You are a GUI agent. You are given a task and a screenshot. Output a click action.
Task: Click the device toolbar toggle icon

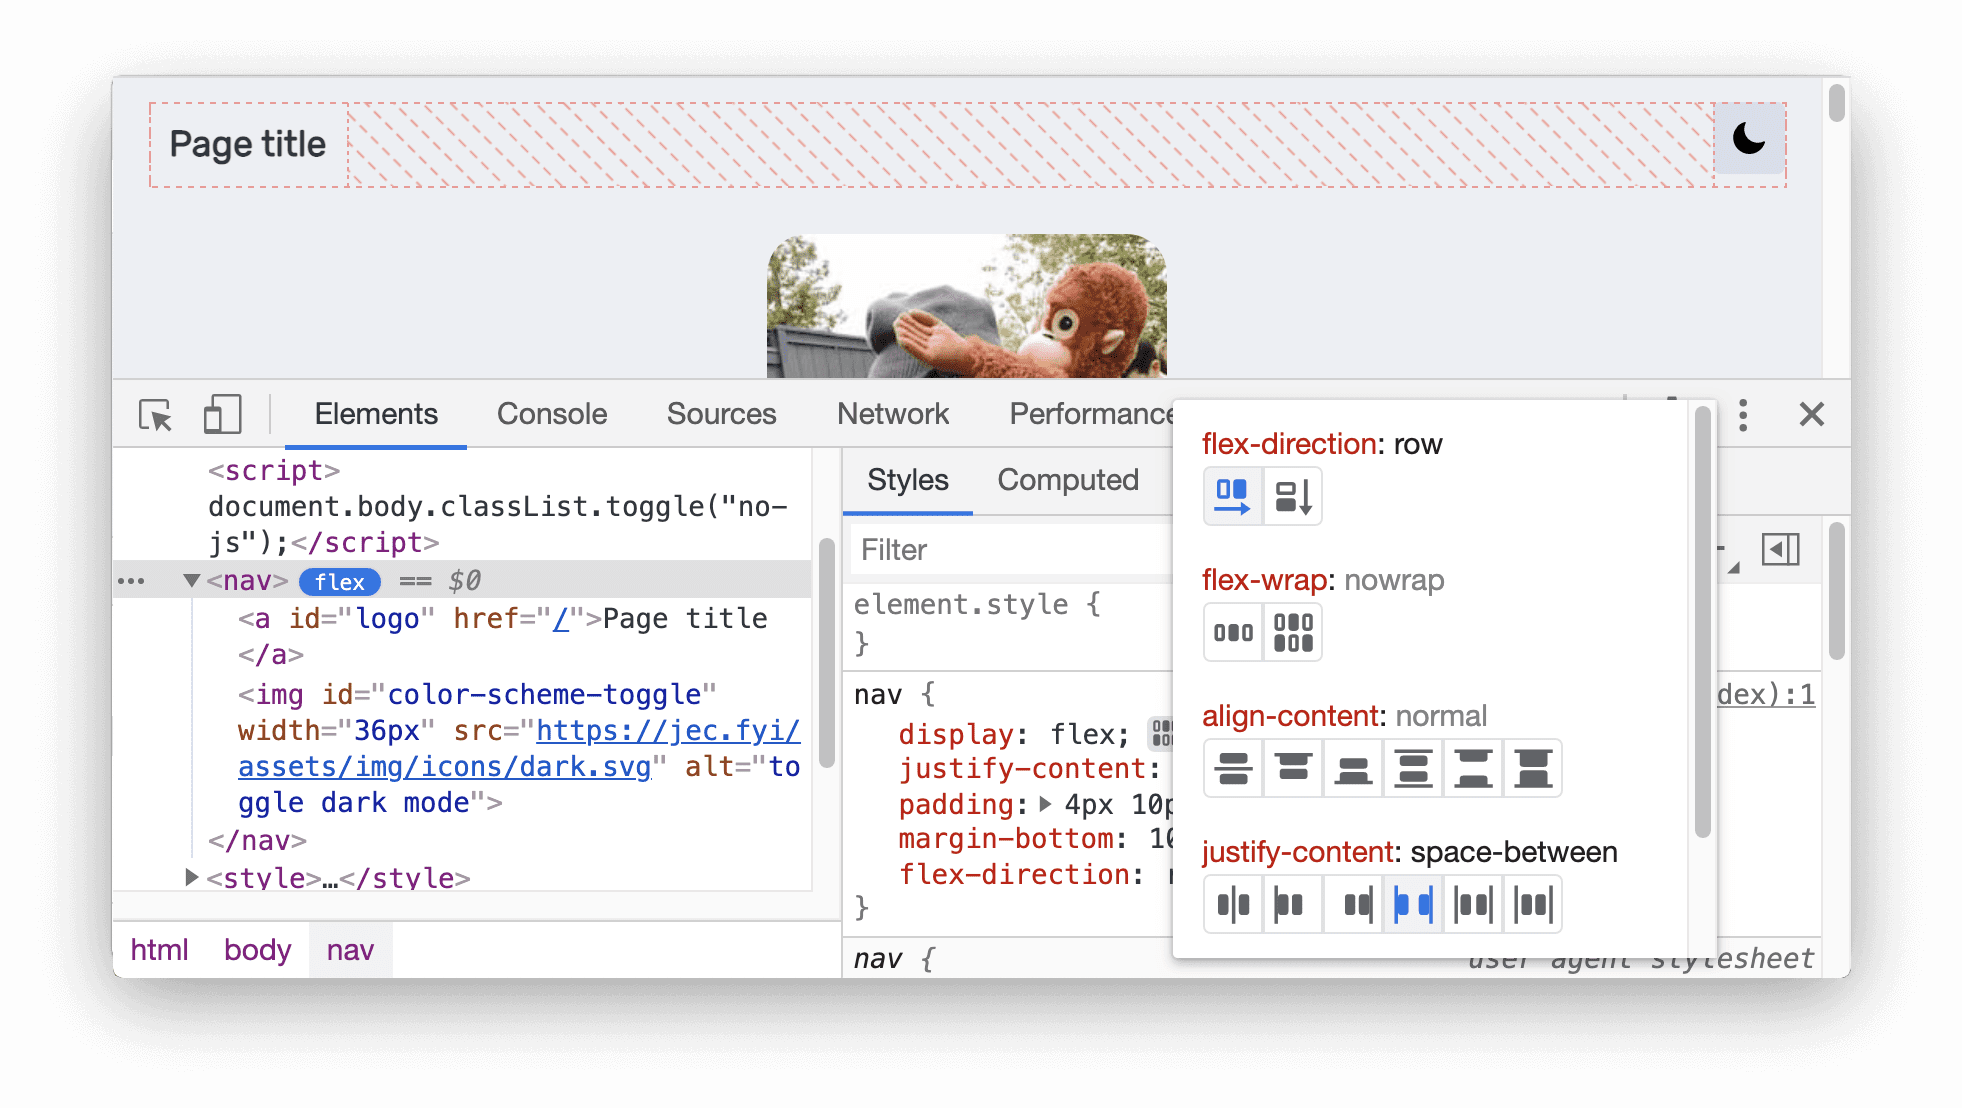point(220,415)
